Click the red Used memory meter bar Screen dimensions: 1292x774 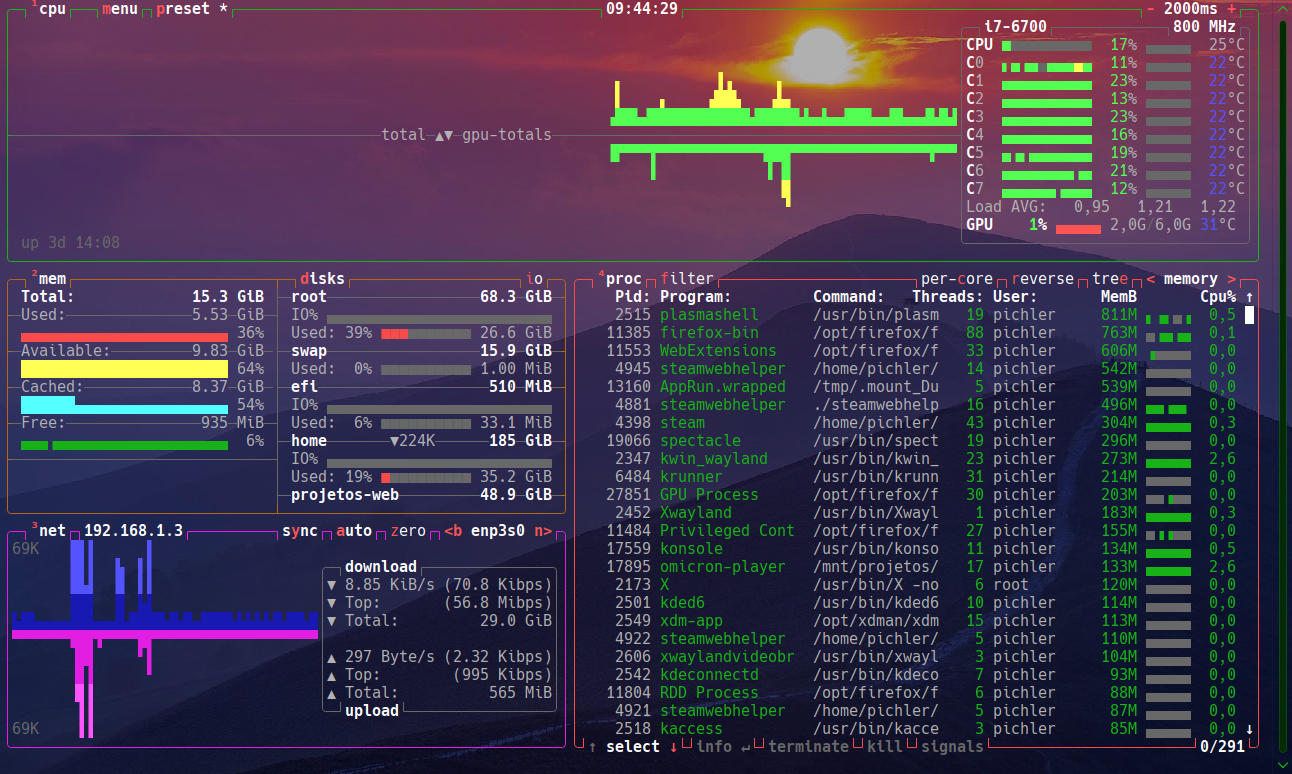pyautogui.click(x=125, y=337)
